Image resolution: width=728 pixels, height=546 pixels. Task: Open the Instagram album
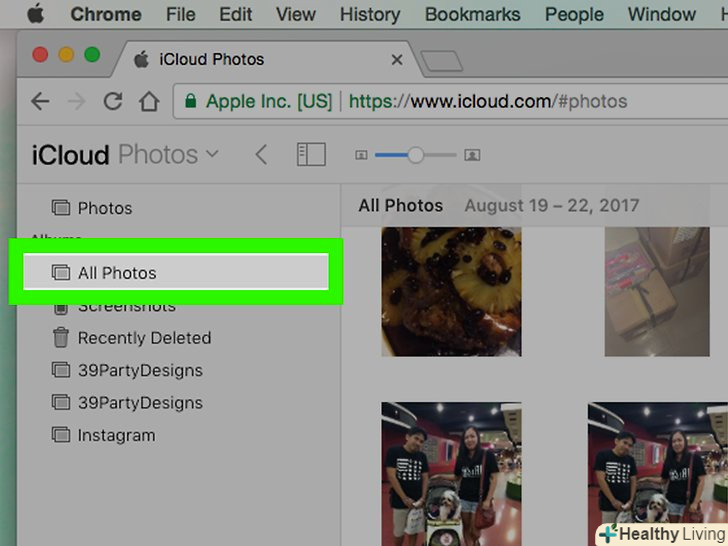pyautogui.click(x=115, y=435)
